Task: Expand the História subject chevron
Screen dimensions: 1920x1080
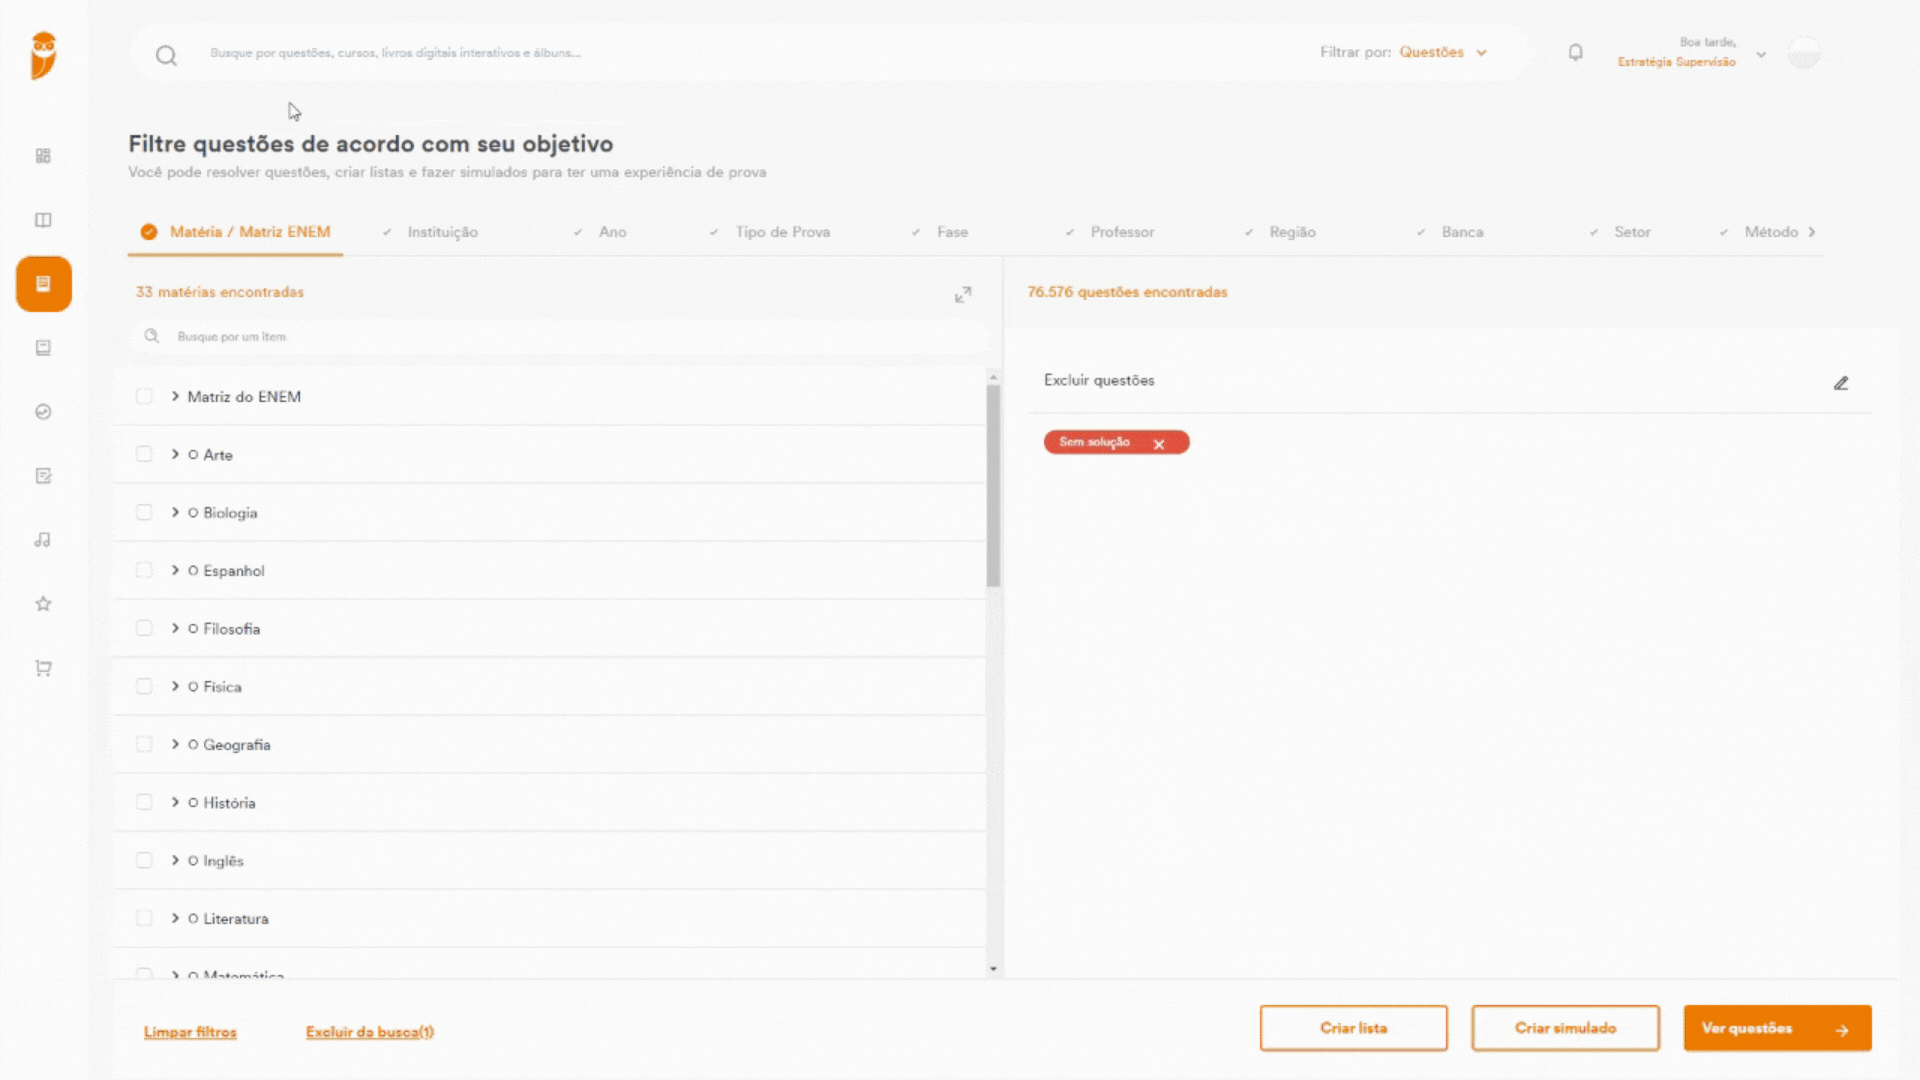Action: pyautogui.click(x=175, y=802)
